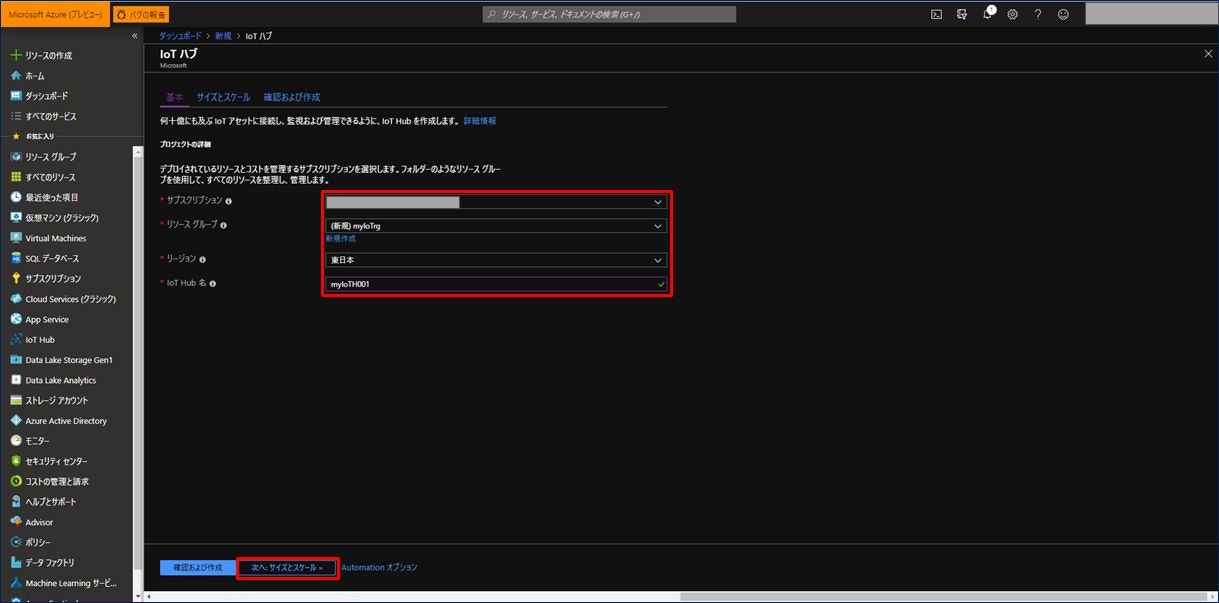
Task: Open Data Factory icon in the sidebar
Action: click(x=16, y=563)
